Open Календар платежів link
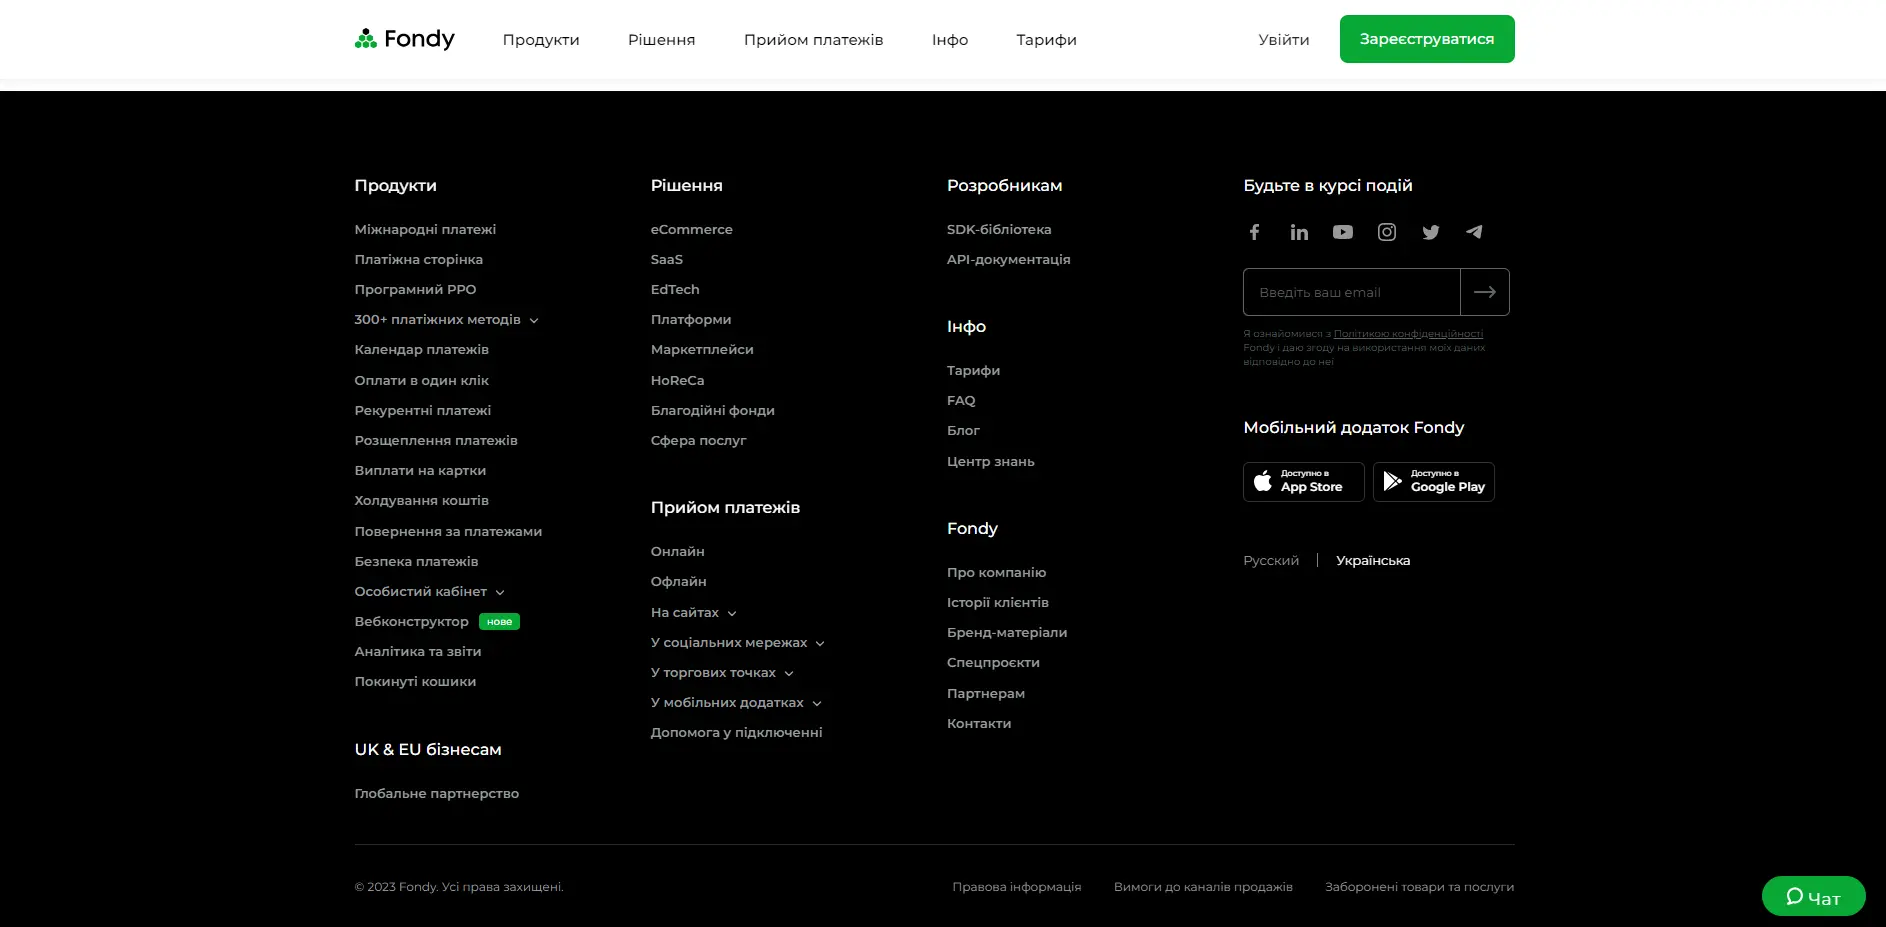This screenshot has height=927, width=1886. point(422,350)
